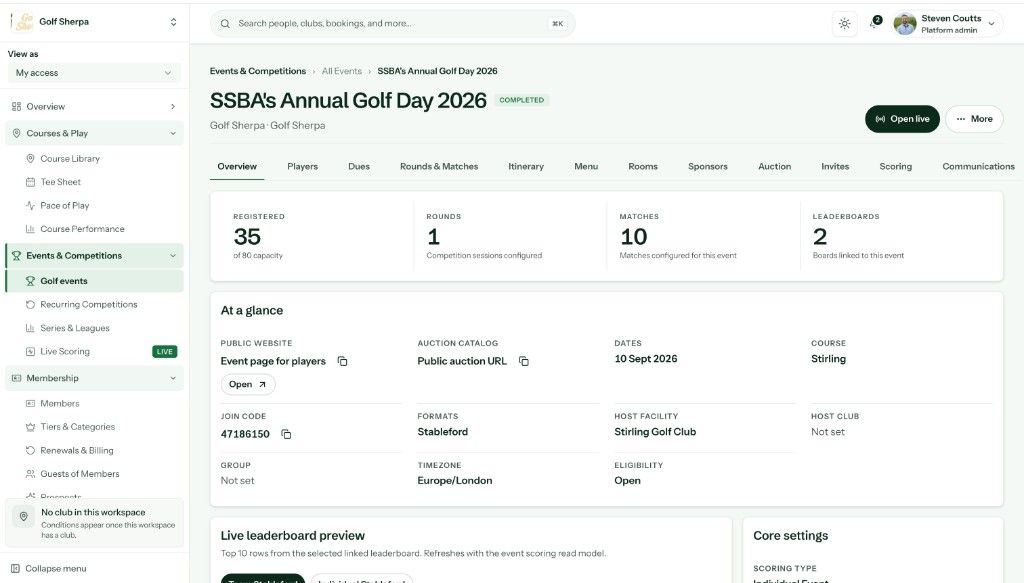This screenshot has height=583, width=1024.
Task: Copy the join code 47186150
Action: click(286, 434)
